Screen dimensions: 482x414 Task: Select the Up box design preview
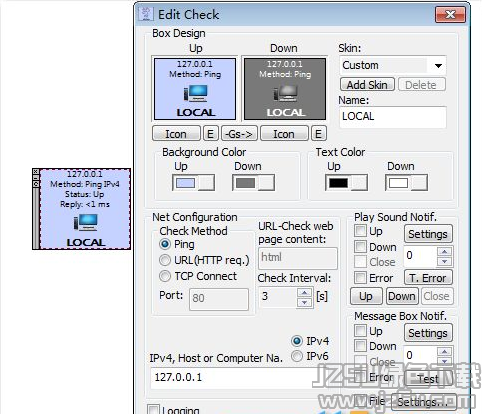click(x=195, y=89)
